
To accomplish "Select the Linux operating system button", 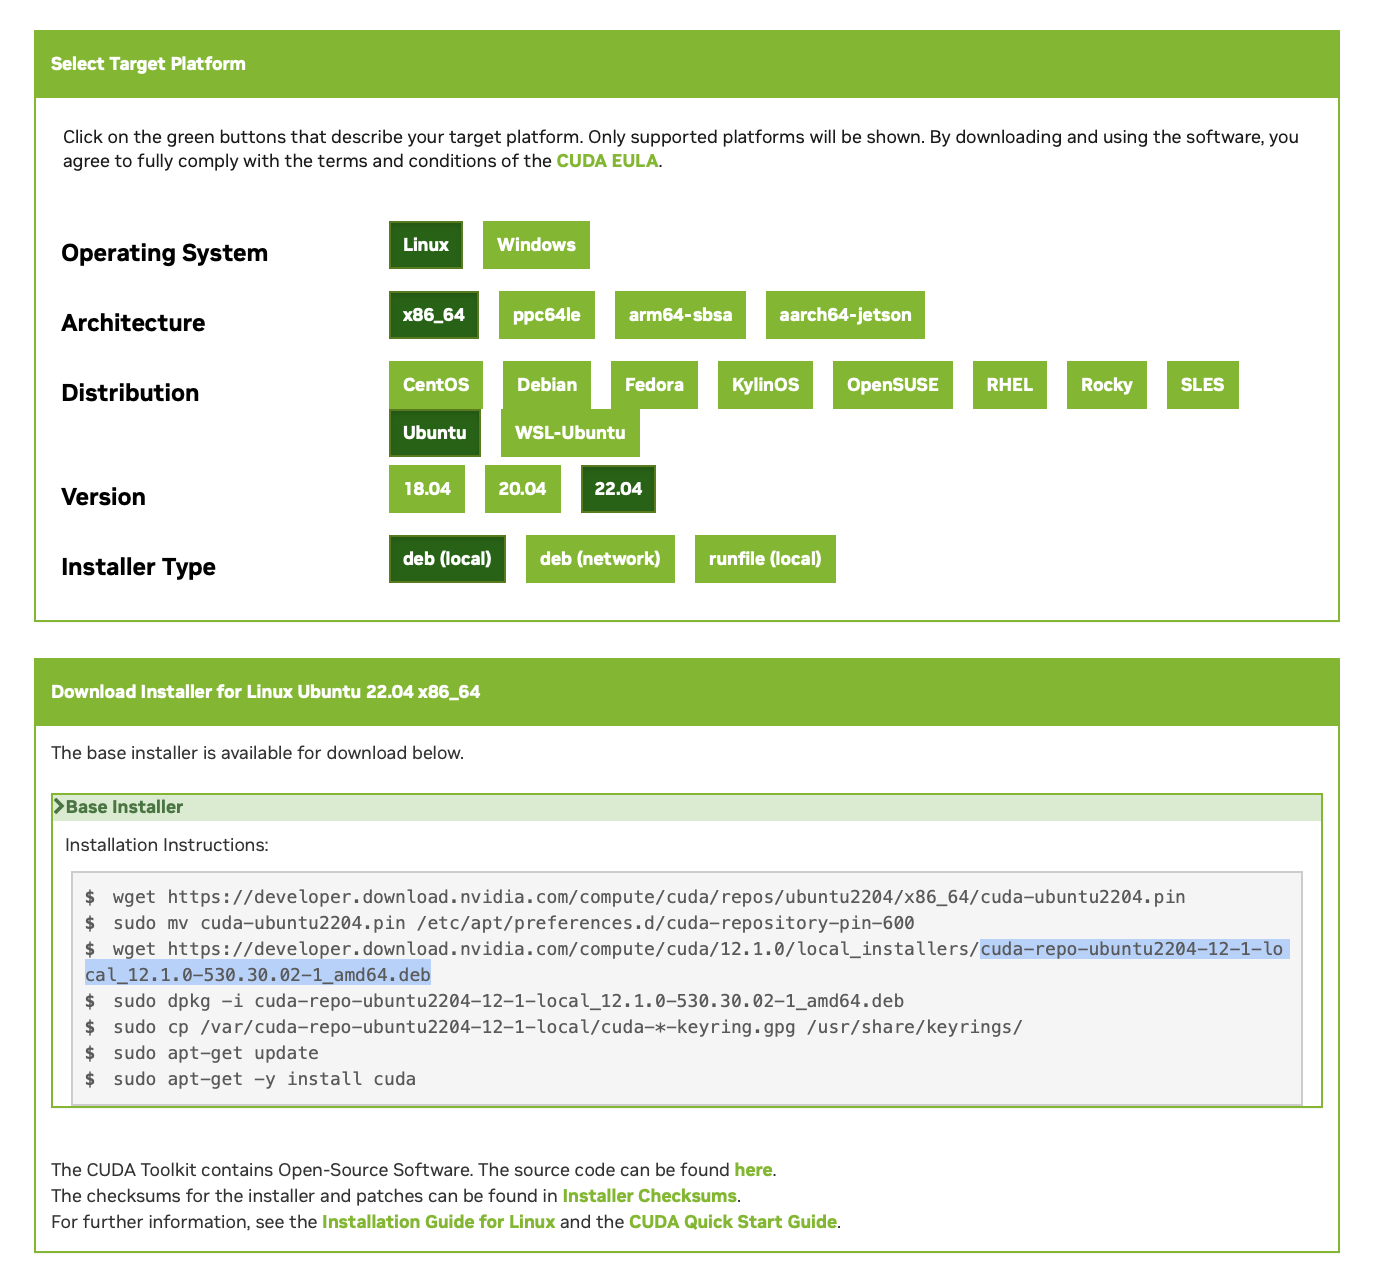I will 426,245.
